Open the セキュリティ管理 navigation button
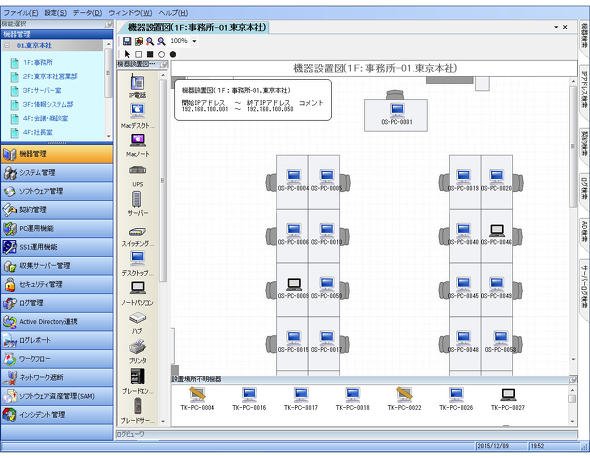This screenshot has width=590, height=458. pos(57,285)
